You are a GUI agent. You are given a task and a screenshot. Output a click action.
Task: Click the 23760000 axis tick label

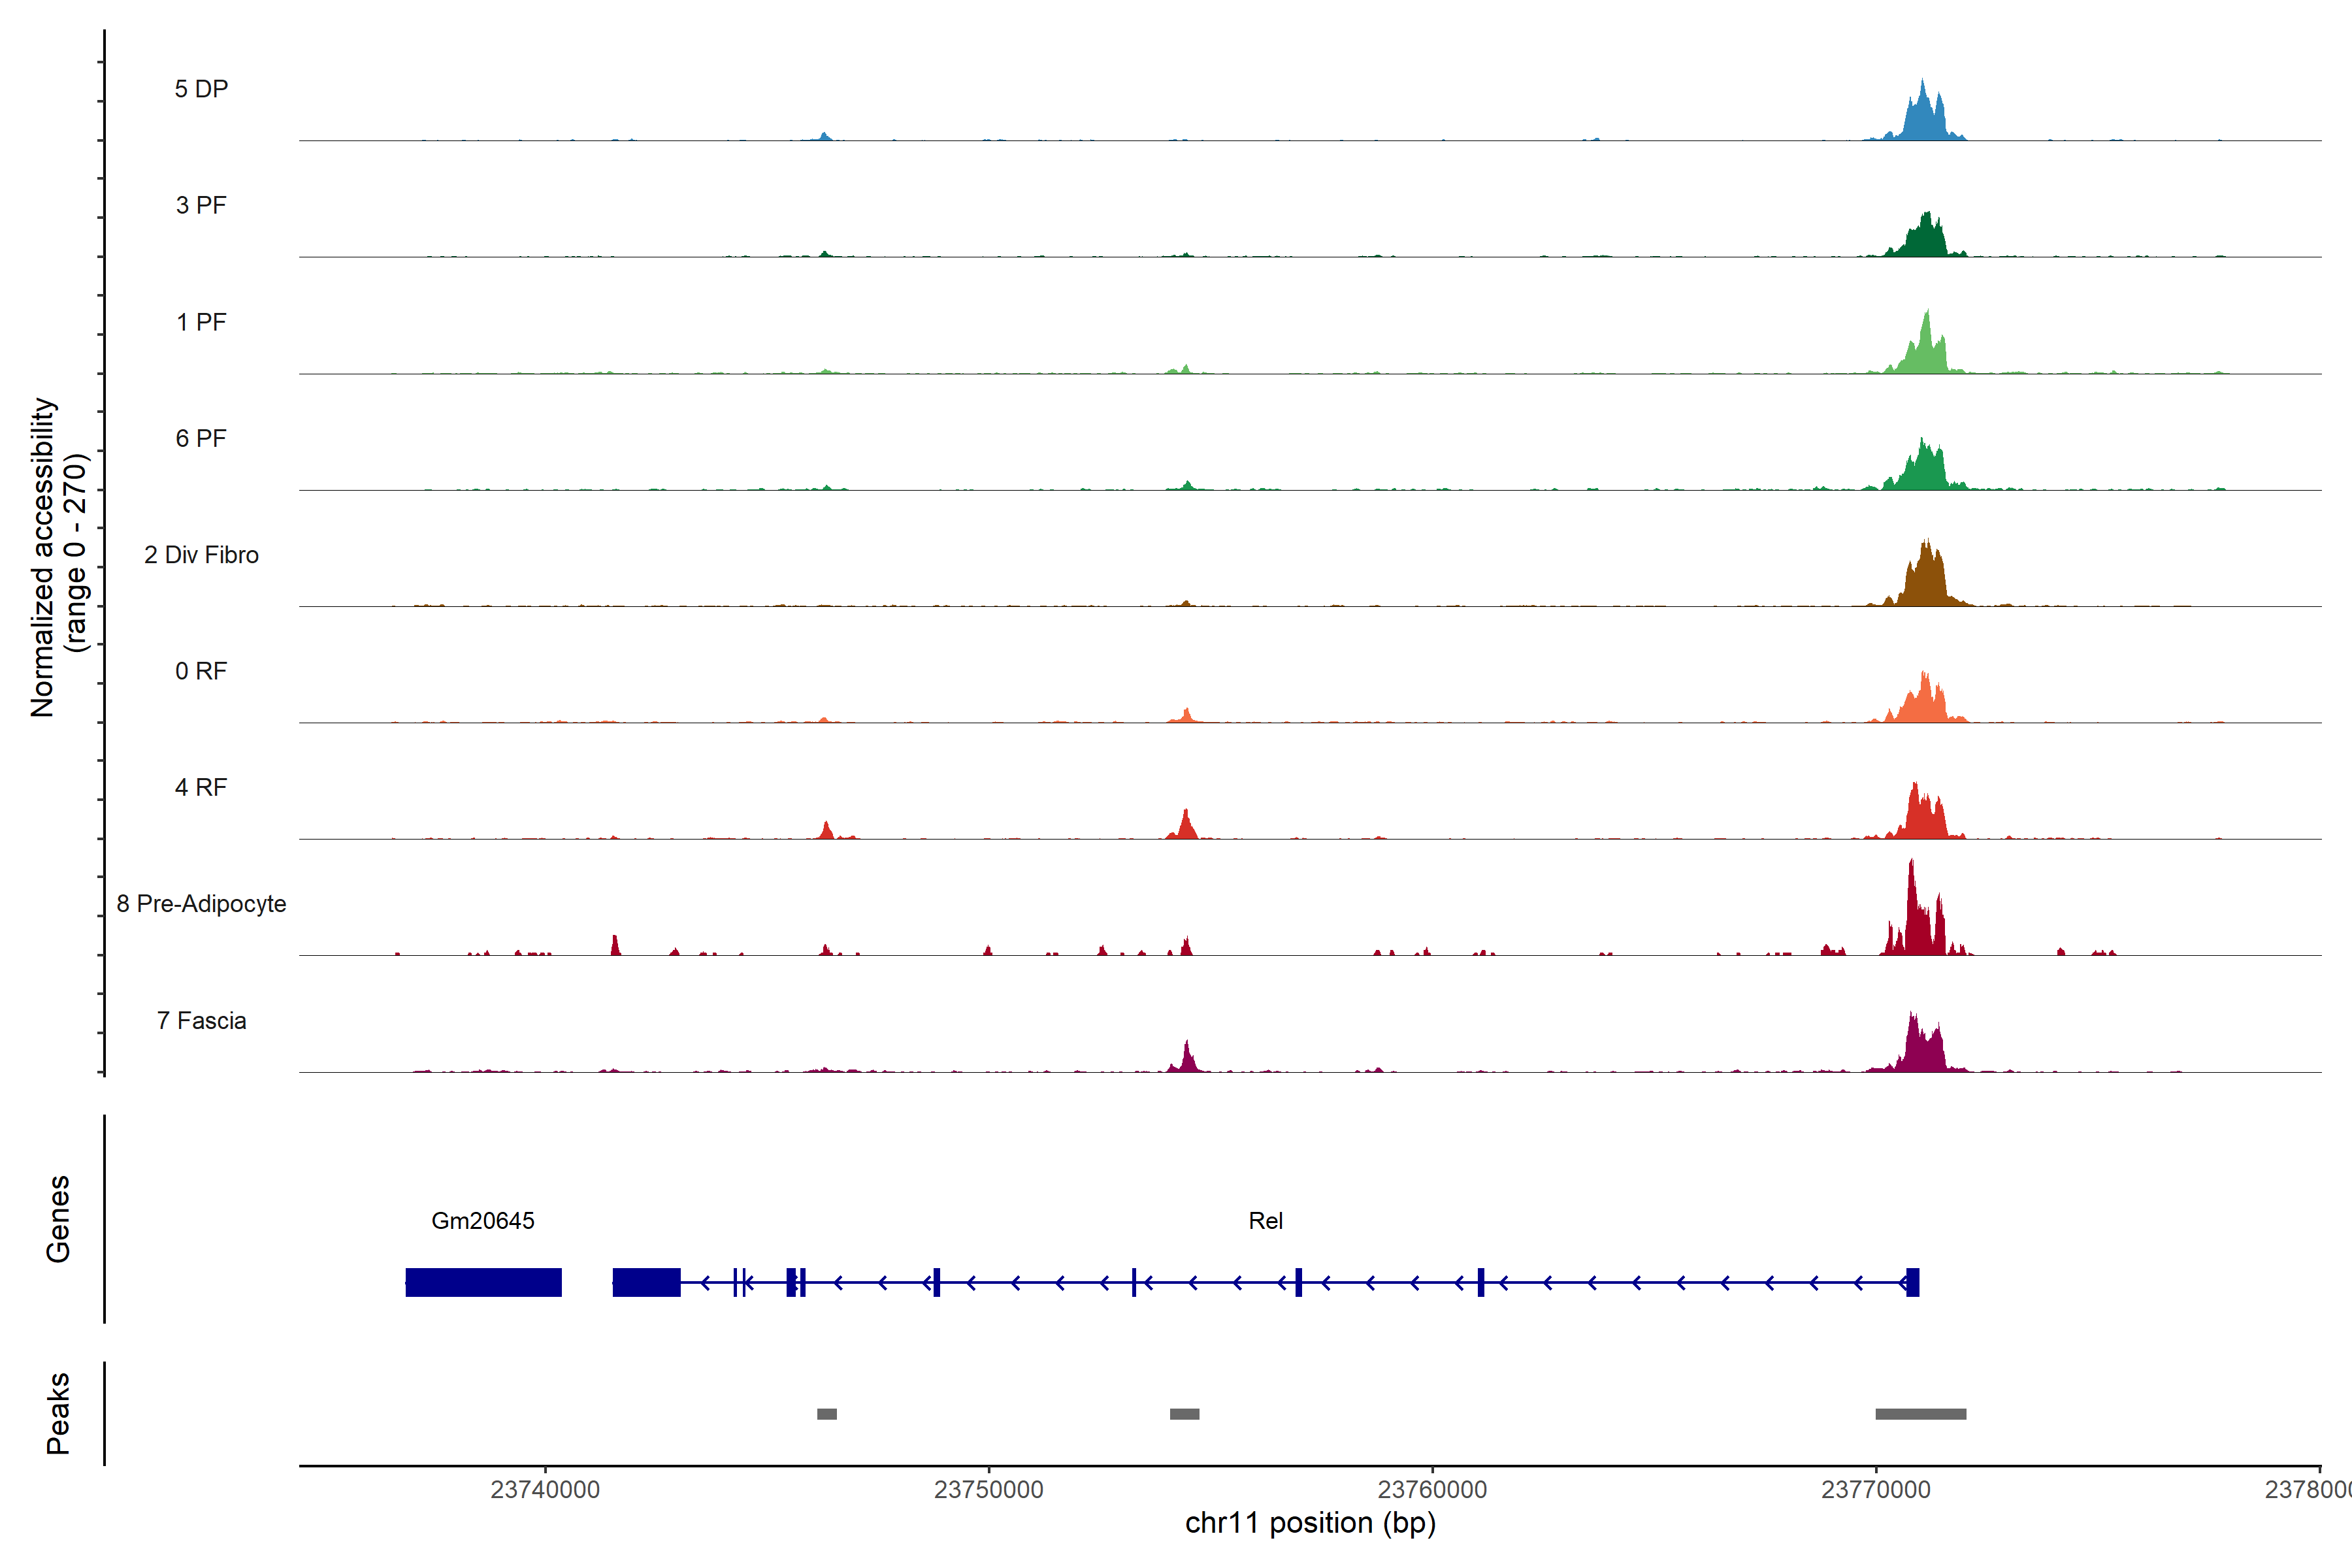pyautogui.click(x=1432, y=1489)
